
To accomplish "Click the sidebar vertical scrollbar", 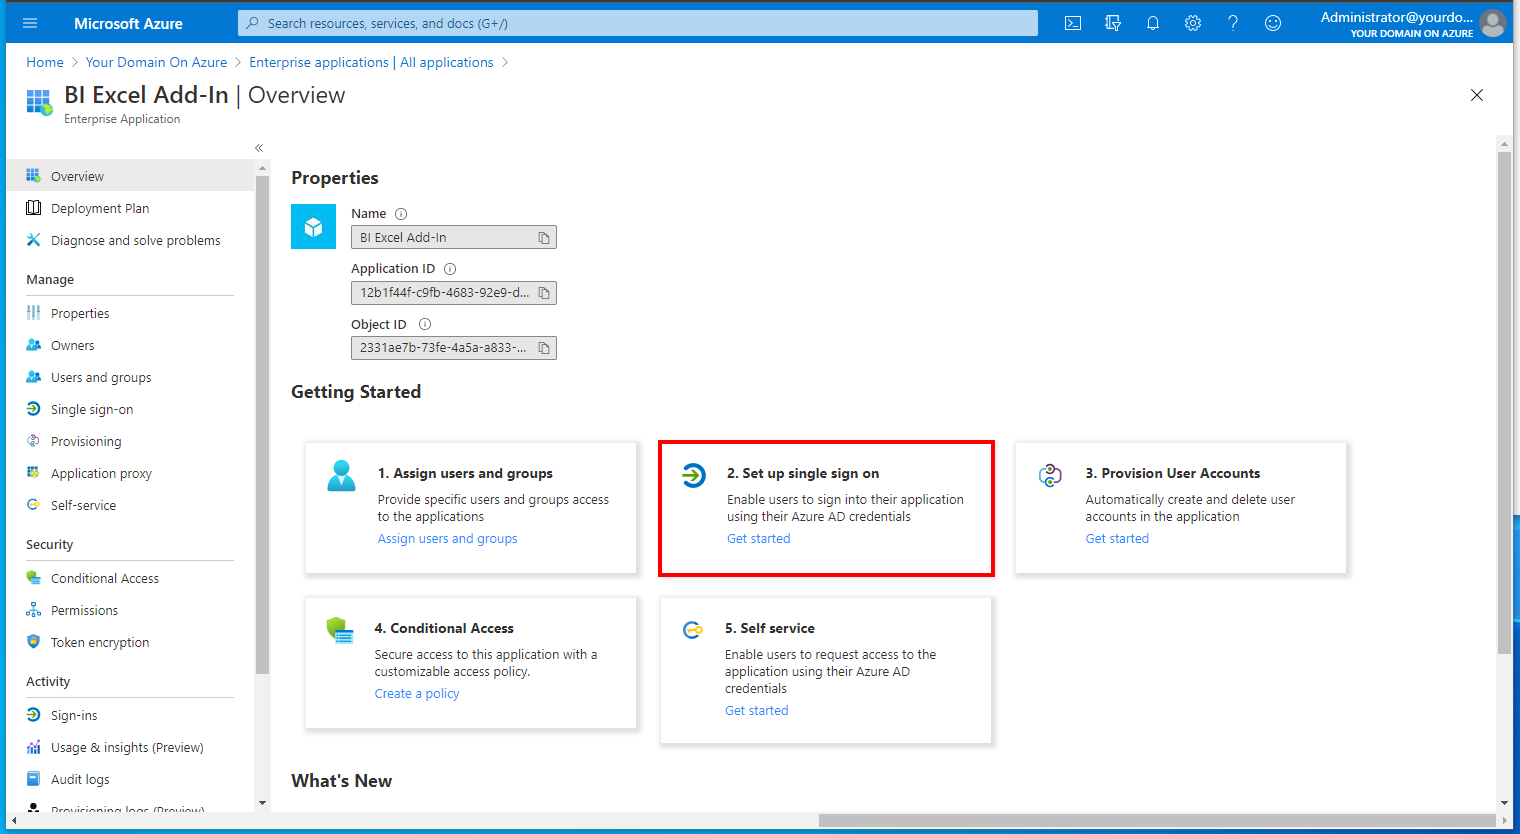I will pyautogui.click(x=262, y=425).
